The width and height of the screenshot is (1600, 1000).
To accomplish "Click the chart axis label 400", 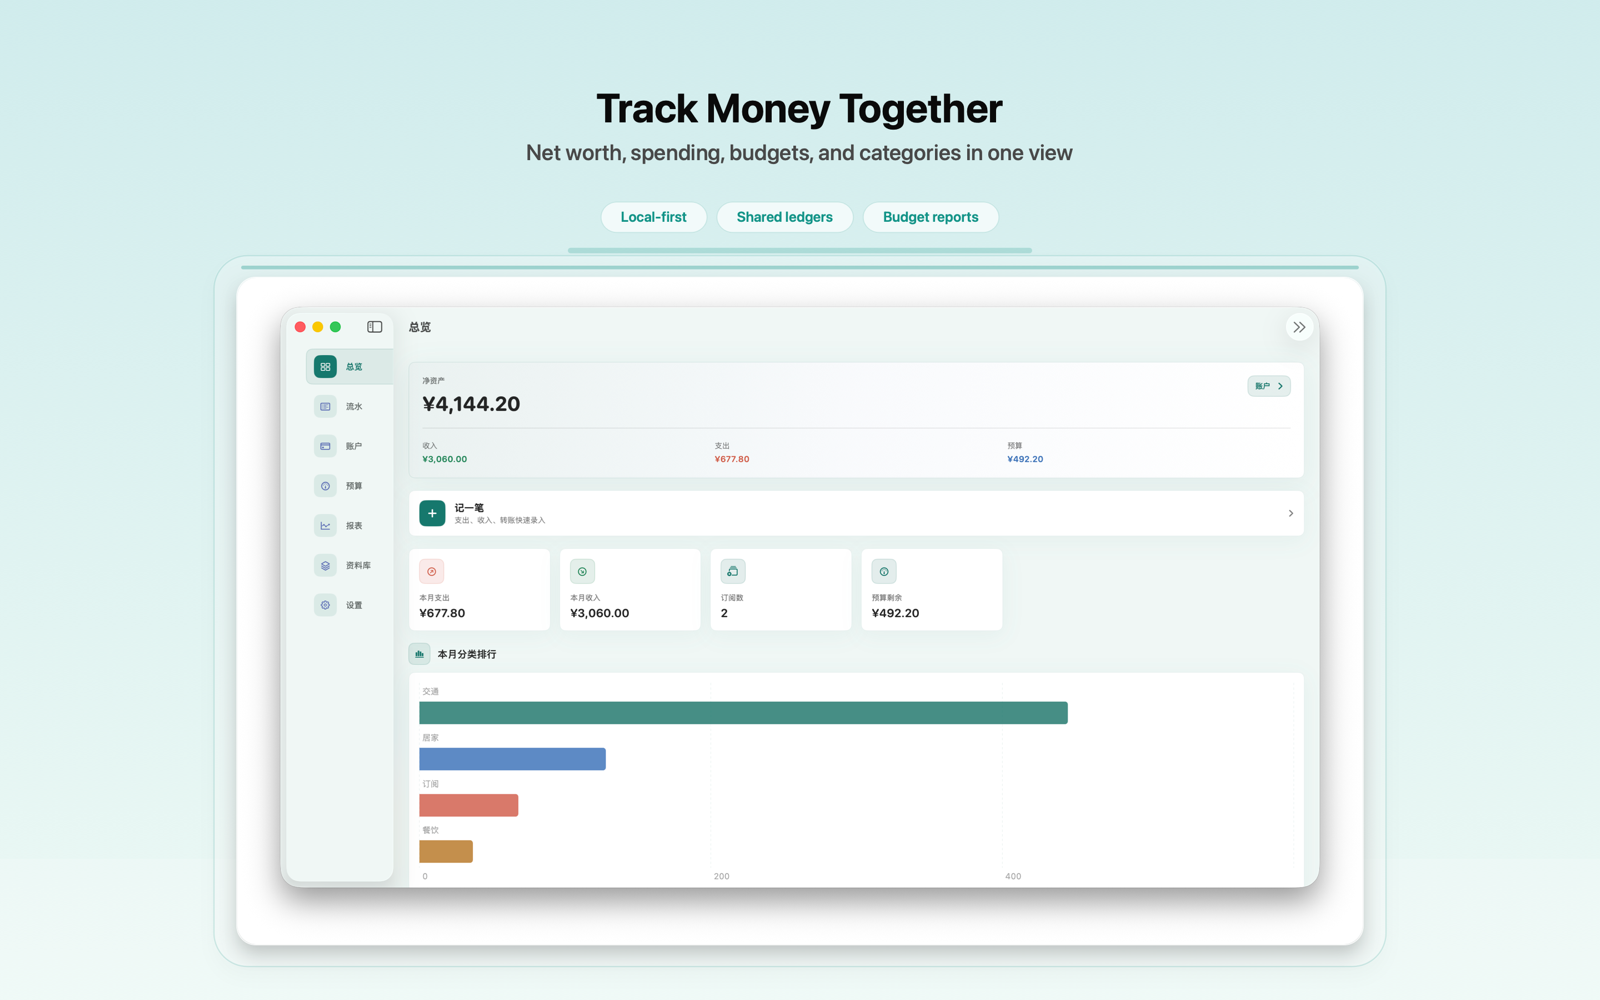I will point(1013,876).
